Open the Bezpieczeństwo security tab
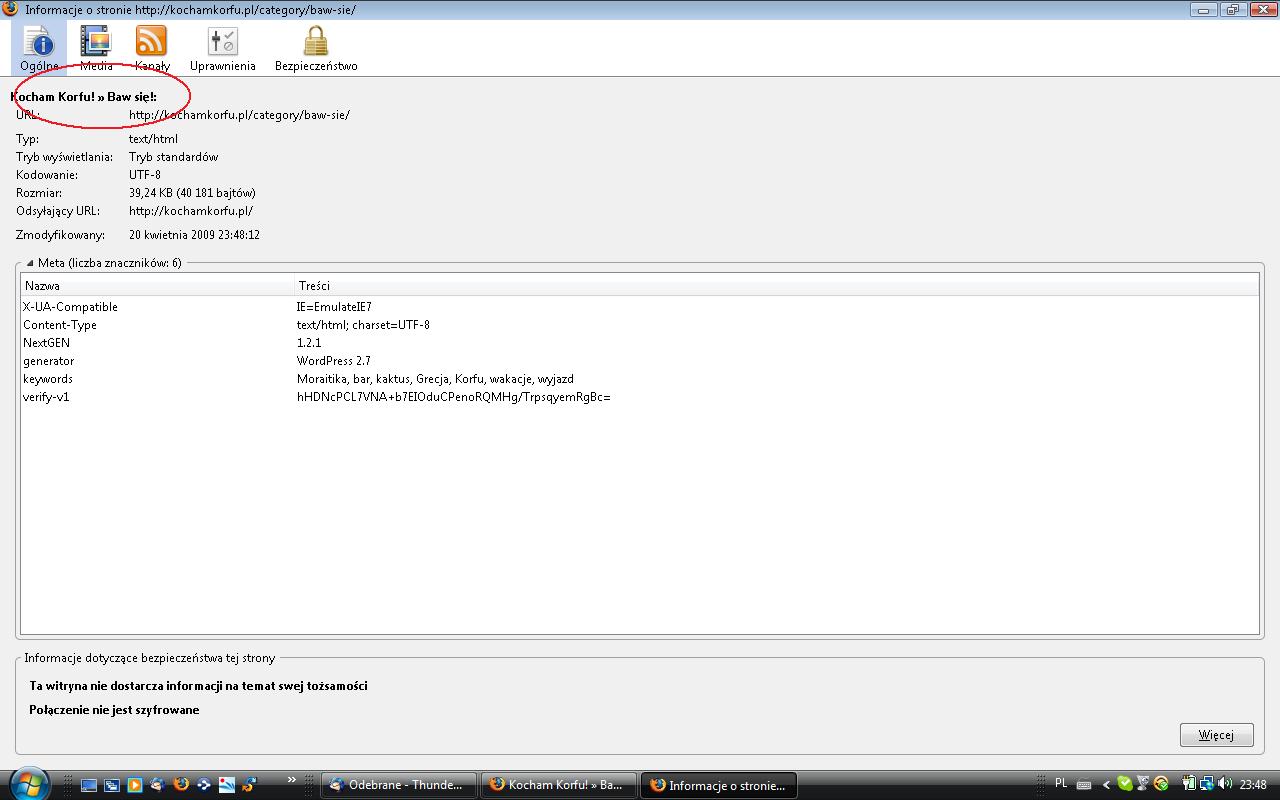Image resolution: width=1280 pixels, height=800 pixels. 316,48
